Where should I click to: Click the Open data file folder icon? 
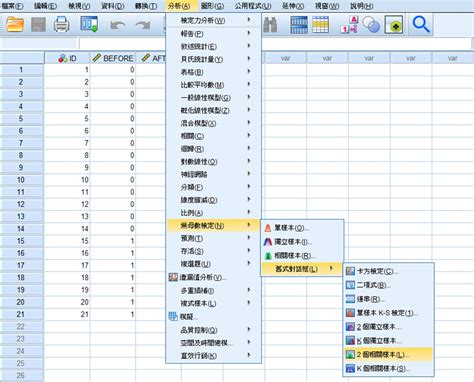click(x=15, y=25)
